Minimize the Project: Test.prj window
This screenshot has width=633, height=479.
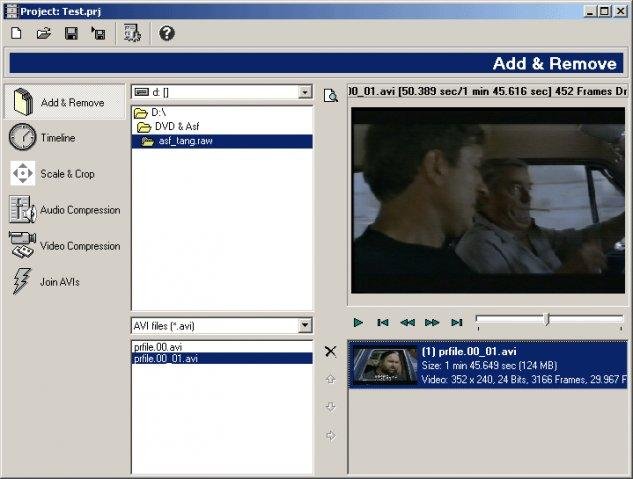591,11
